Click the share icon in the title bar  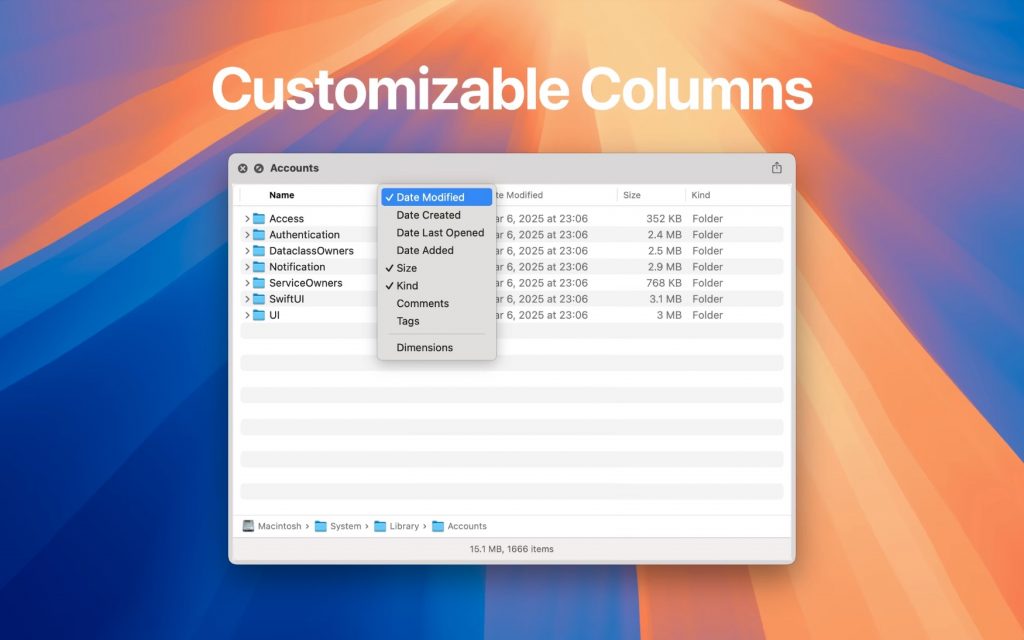click(776, 167)
